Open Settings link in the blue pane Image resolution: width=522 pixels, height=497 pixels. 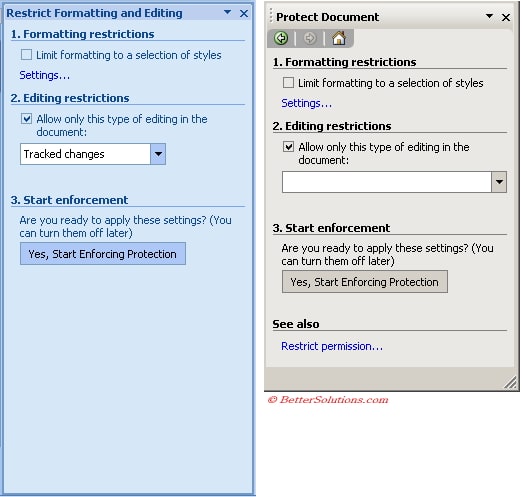click(x=45, y=75)
